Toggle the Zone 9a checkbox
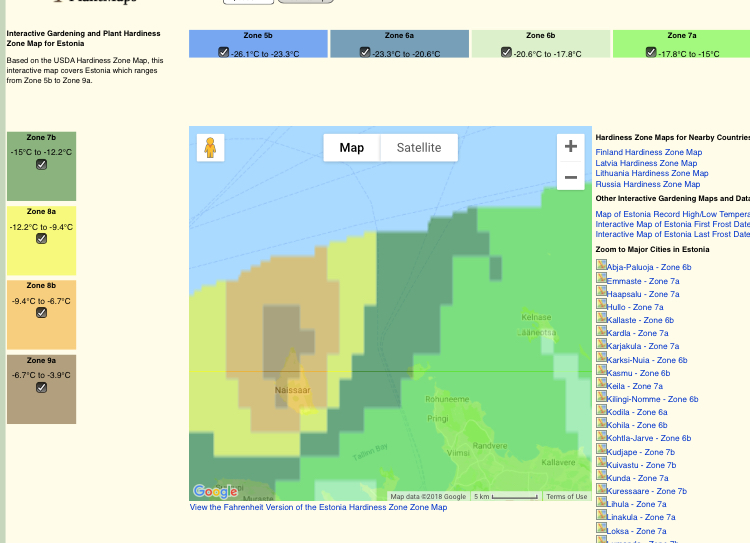The image size is (750, 543). click(41, 387)
